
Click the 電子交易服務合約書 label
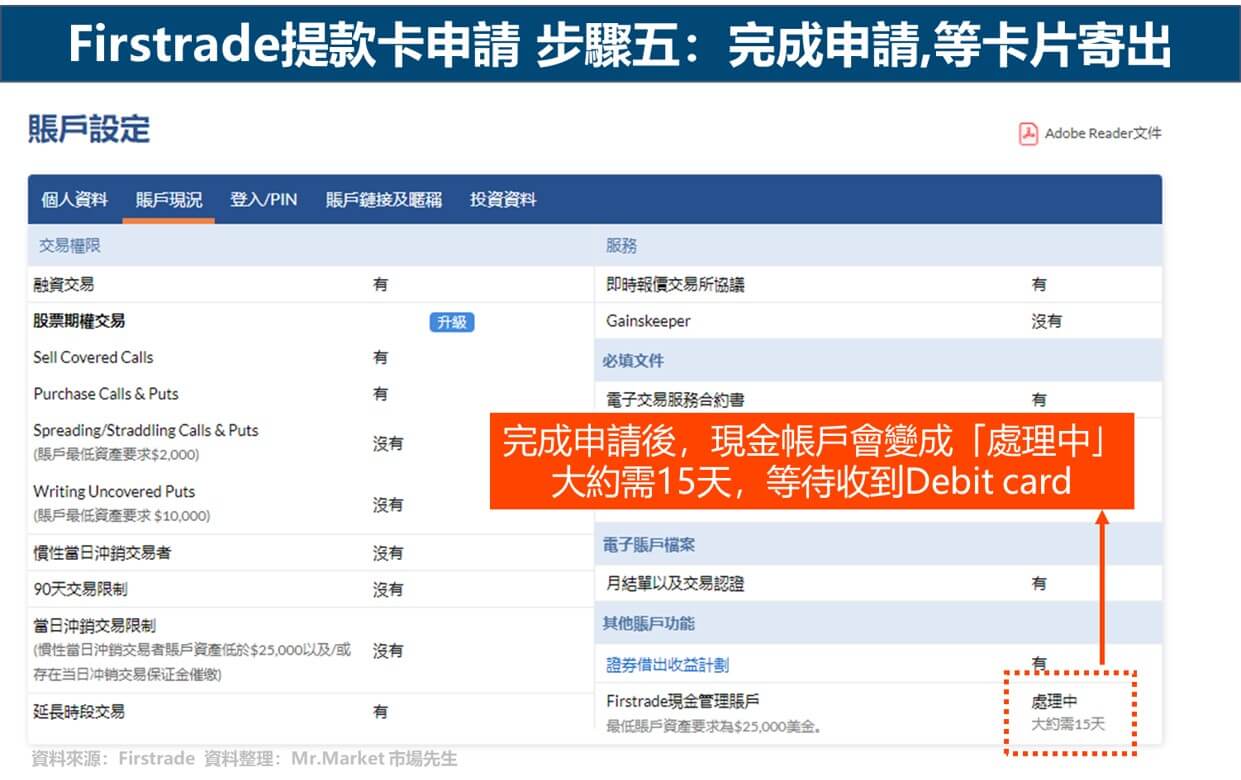pyautogui.click(x=675, y=400)
